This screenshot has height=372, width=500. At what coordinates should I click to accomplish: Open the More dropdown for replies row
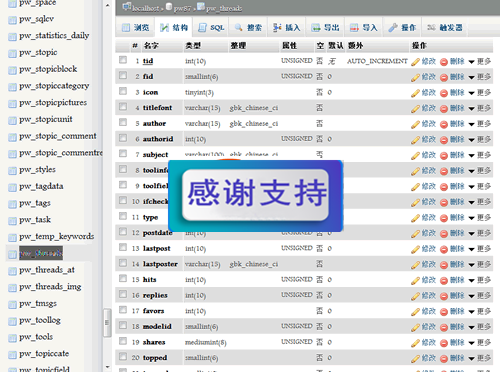[x=480, y=296]
